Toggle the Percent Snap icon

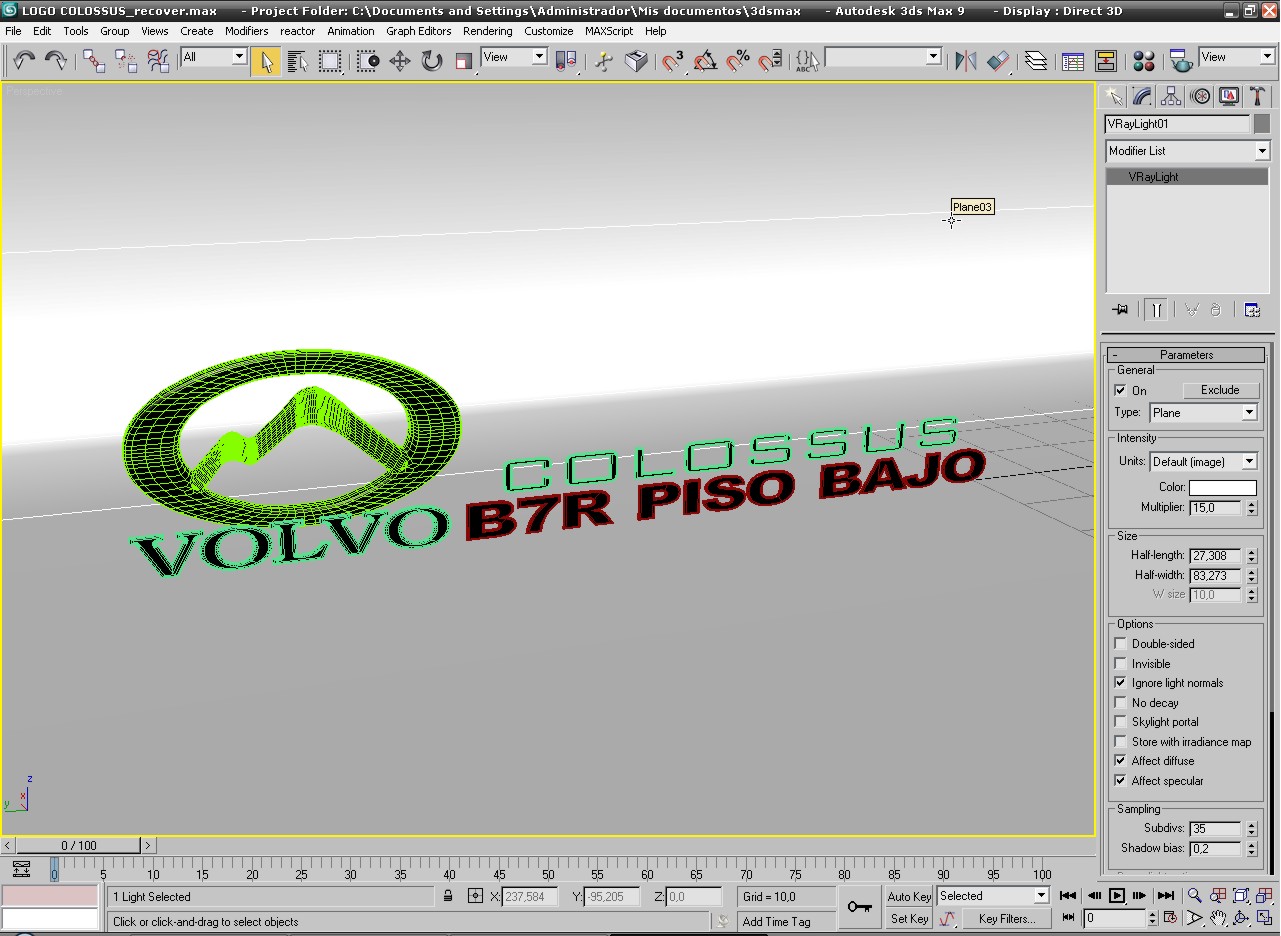pyautogui.click(x=738, y=61)
